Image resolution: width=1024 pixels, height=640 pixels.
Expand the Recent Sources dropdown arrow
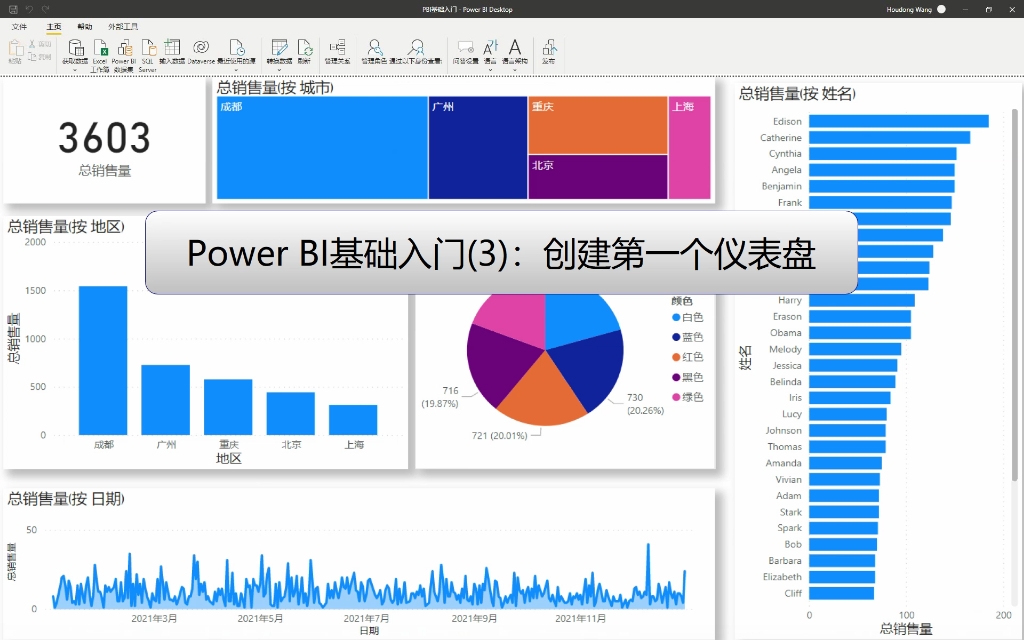(x=236, y=70)
